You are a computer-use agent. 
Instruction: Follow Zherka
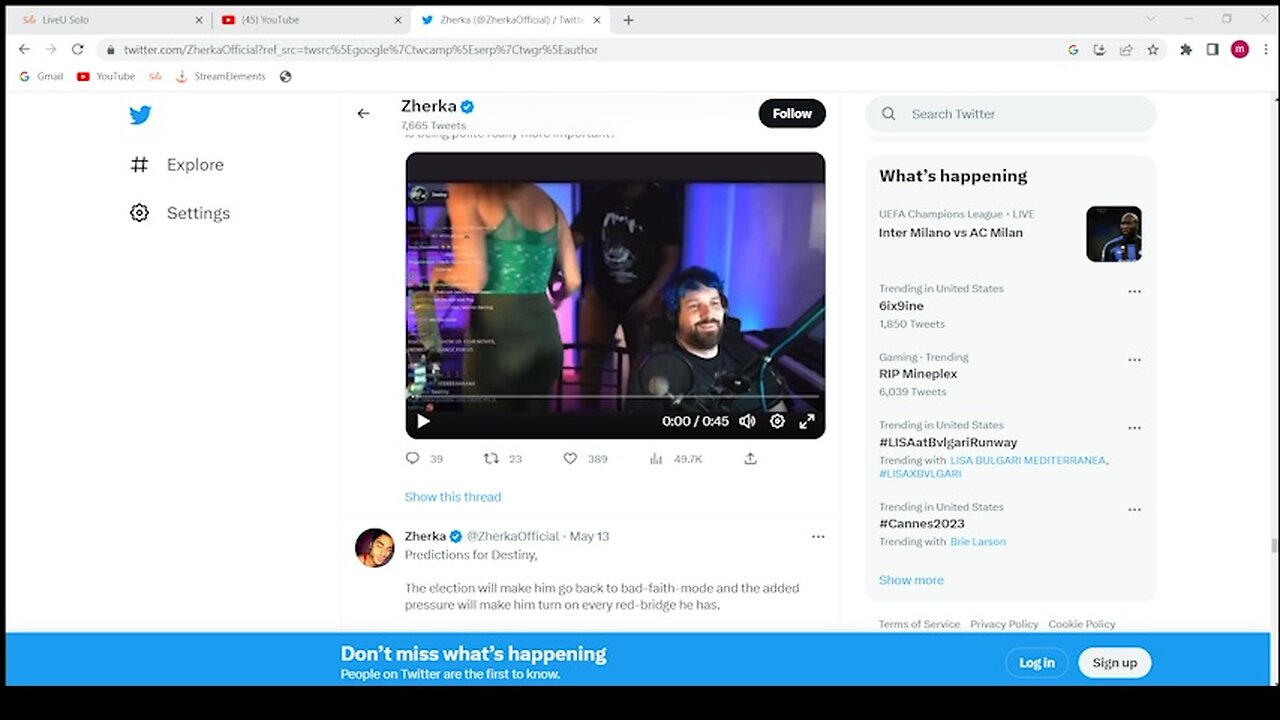click(792, 114)
